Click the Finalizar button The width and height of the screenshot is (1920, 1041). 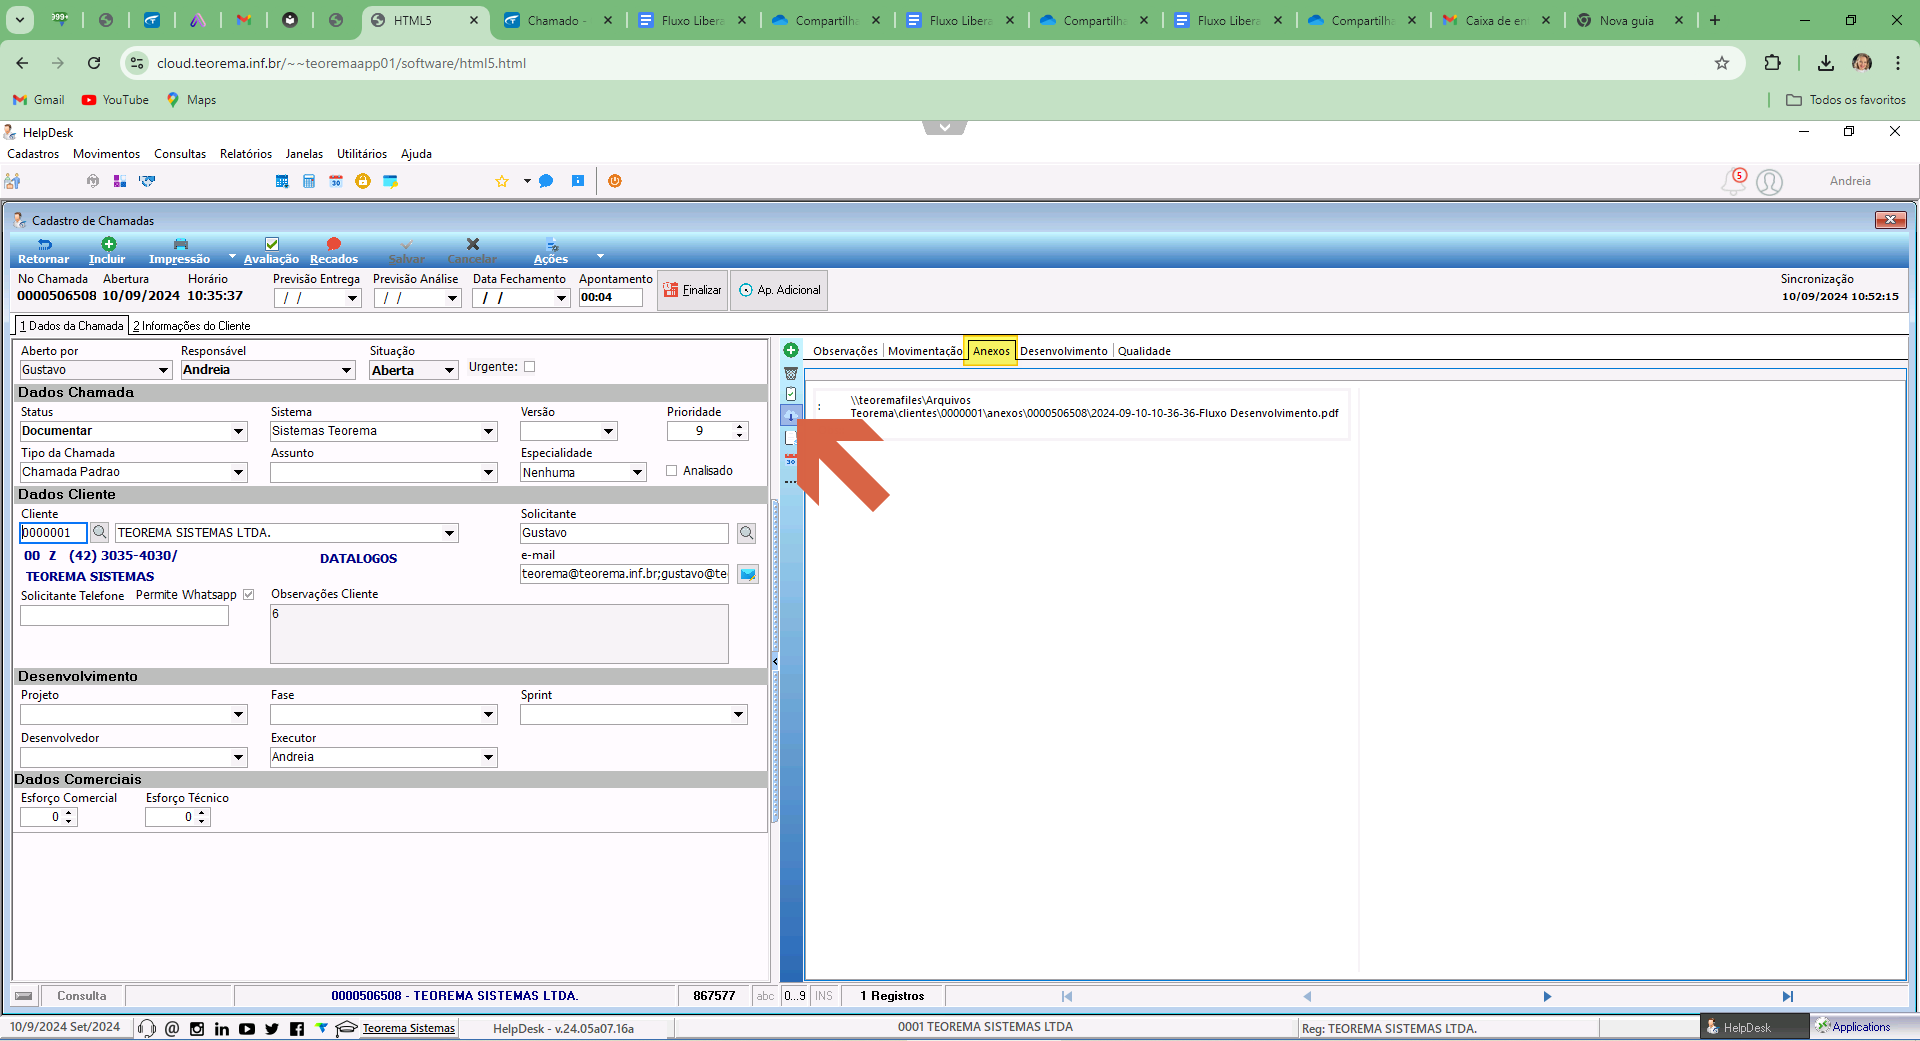pyautogui.click(x=692, y=290)
